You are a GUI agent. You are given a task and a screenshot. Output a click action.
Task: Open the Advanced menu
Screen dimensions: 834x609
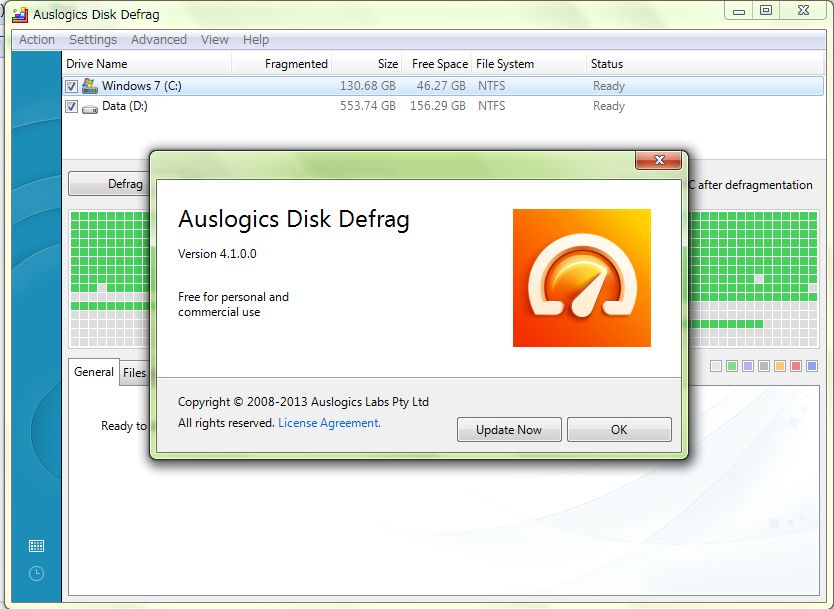point(159,40)
